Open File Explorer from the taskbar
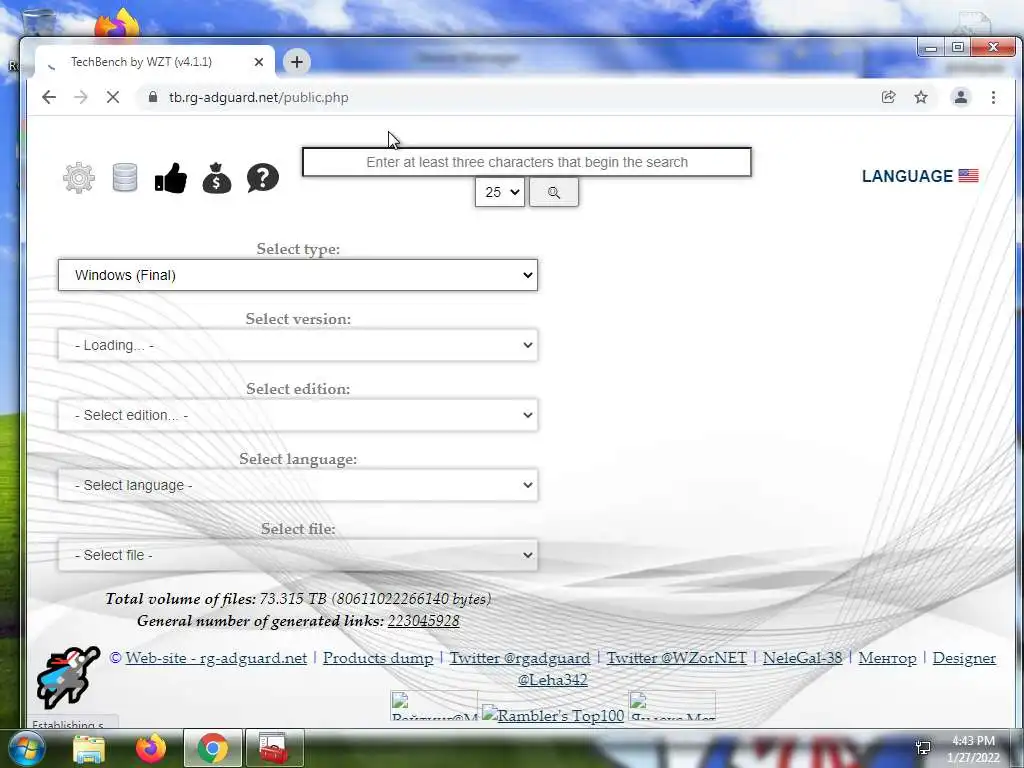 pos(89,748)
